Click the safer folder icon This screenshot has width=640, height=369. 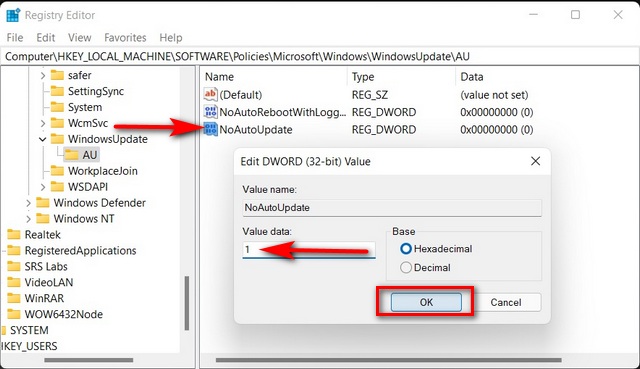click(x=57, y=75)
